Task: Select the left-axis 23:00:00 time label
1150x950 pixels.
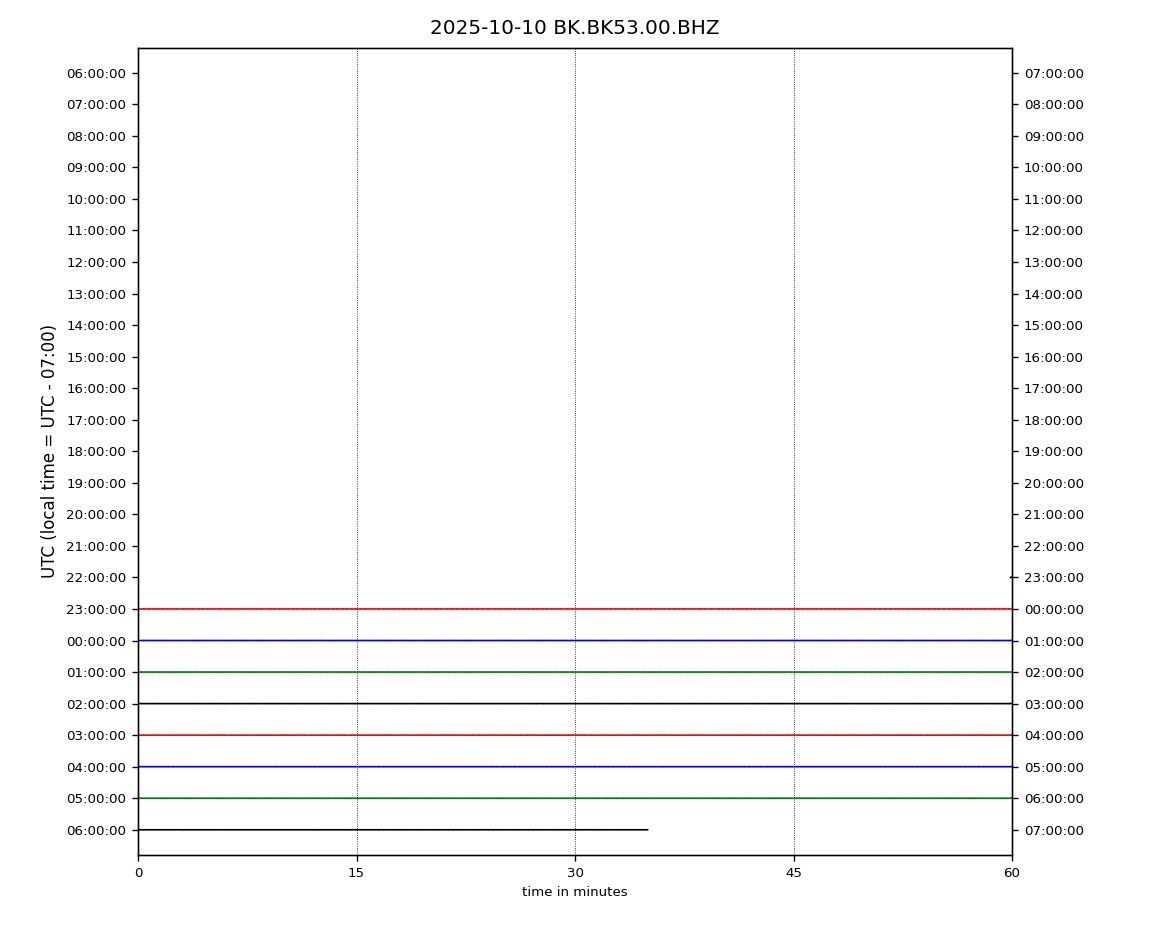Action: click(96, 609)
